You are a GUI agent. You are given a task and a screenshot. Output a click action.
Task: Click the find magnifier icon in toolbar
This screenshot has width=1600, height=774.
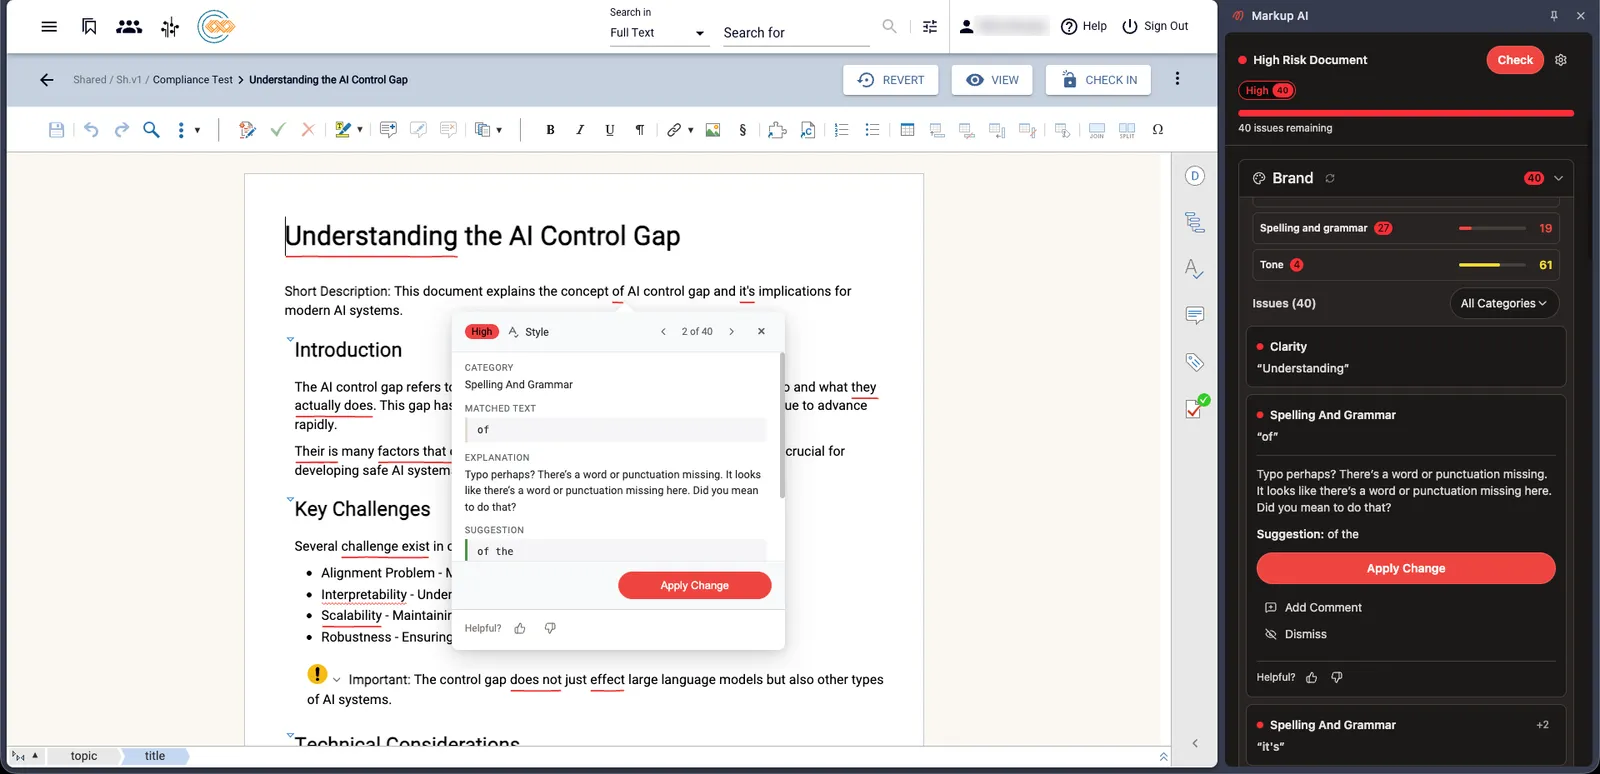(151, 130)
